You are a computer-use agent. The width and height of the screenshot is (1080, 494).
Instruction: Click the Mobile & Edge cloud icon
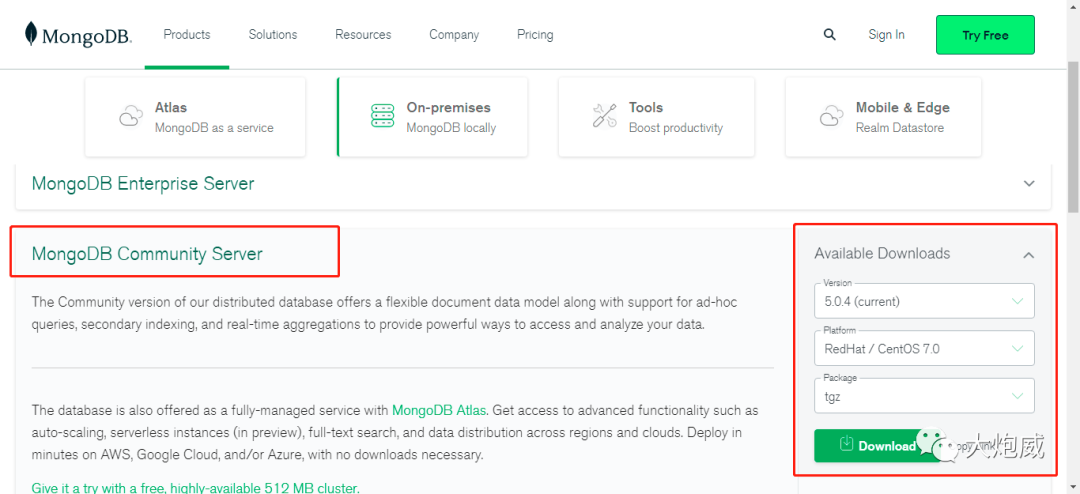coord(831,117)
